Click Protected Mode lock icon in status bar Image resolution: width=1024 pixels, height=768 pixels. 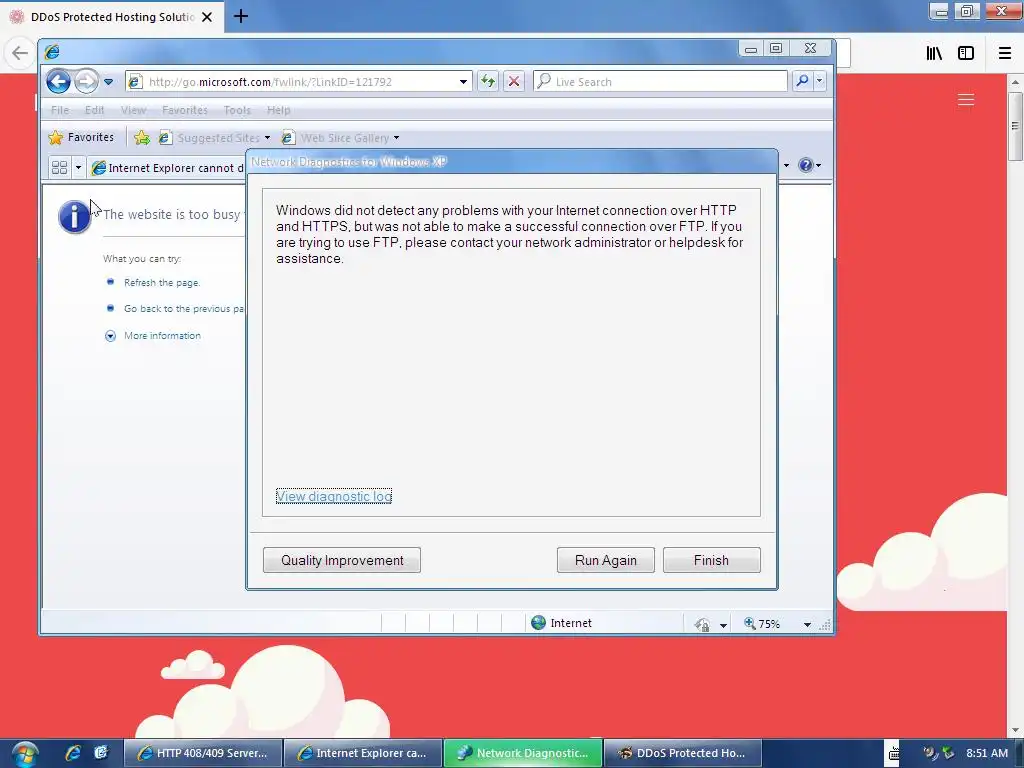point(702,624)
